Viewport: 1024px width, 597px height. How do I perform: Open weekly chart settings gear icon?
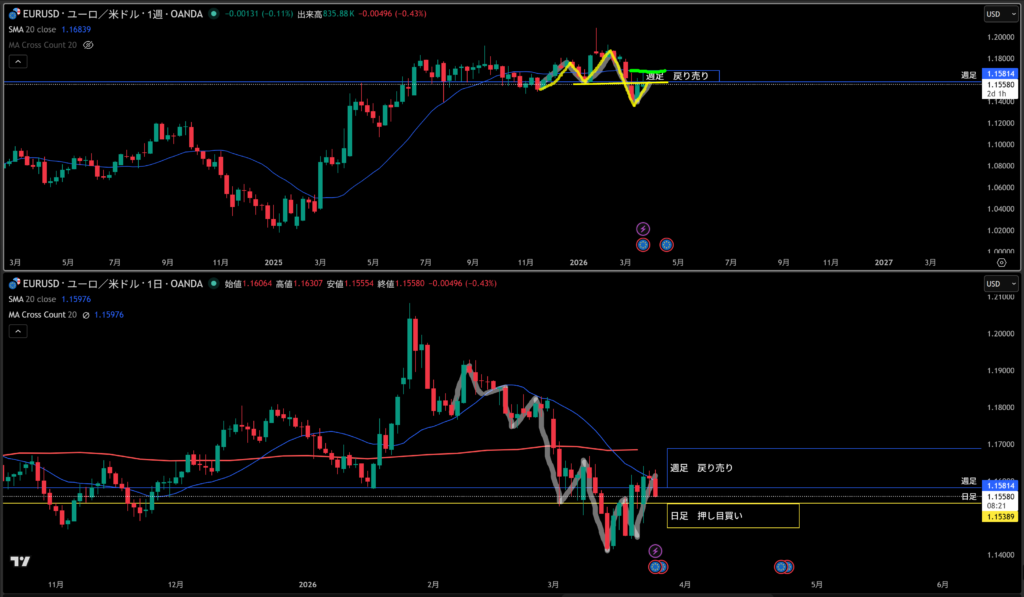1001,261
